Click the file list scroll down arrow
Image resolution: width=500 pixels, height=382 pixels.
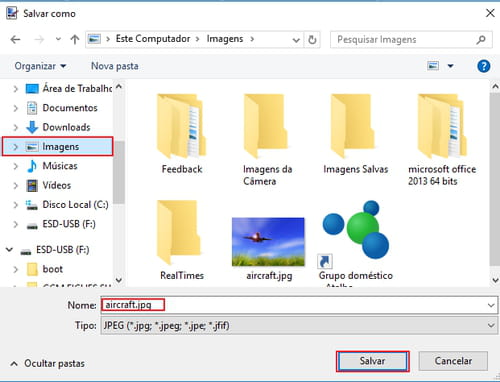point(495,280)
